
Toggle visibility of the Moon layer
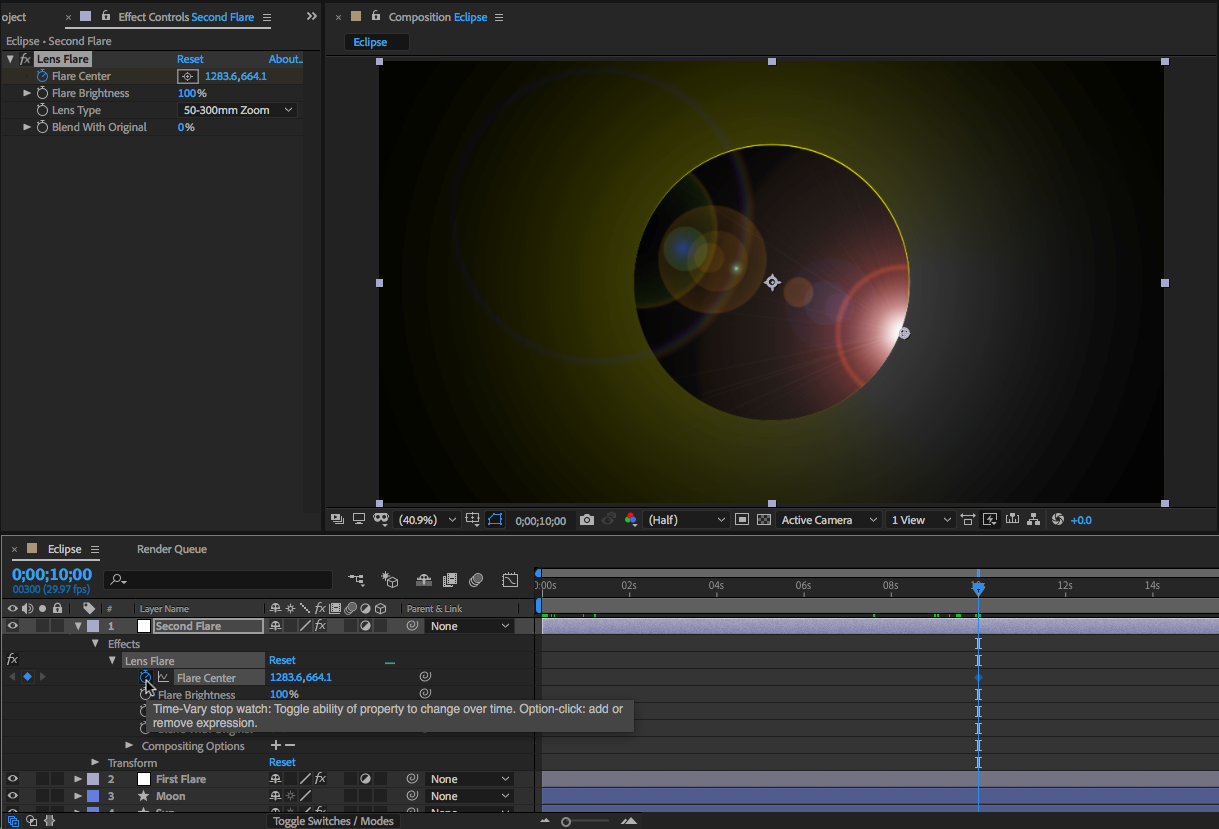(x=13, y=796)
